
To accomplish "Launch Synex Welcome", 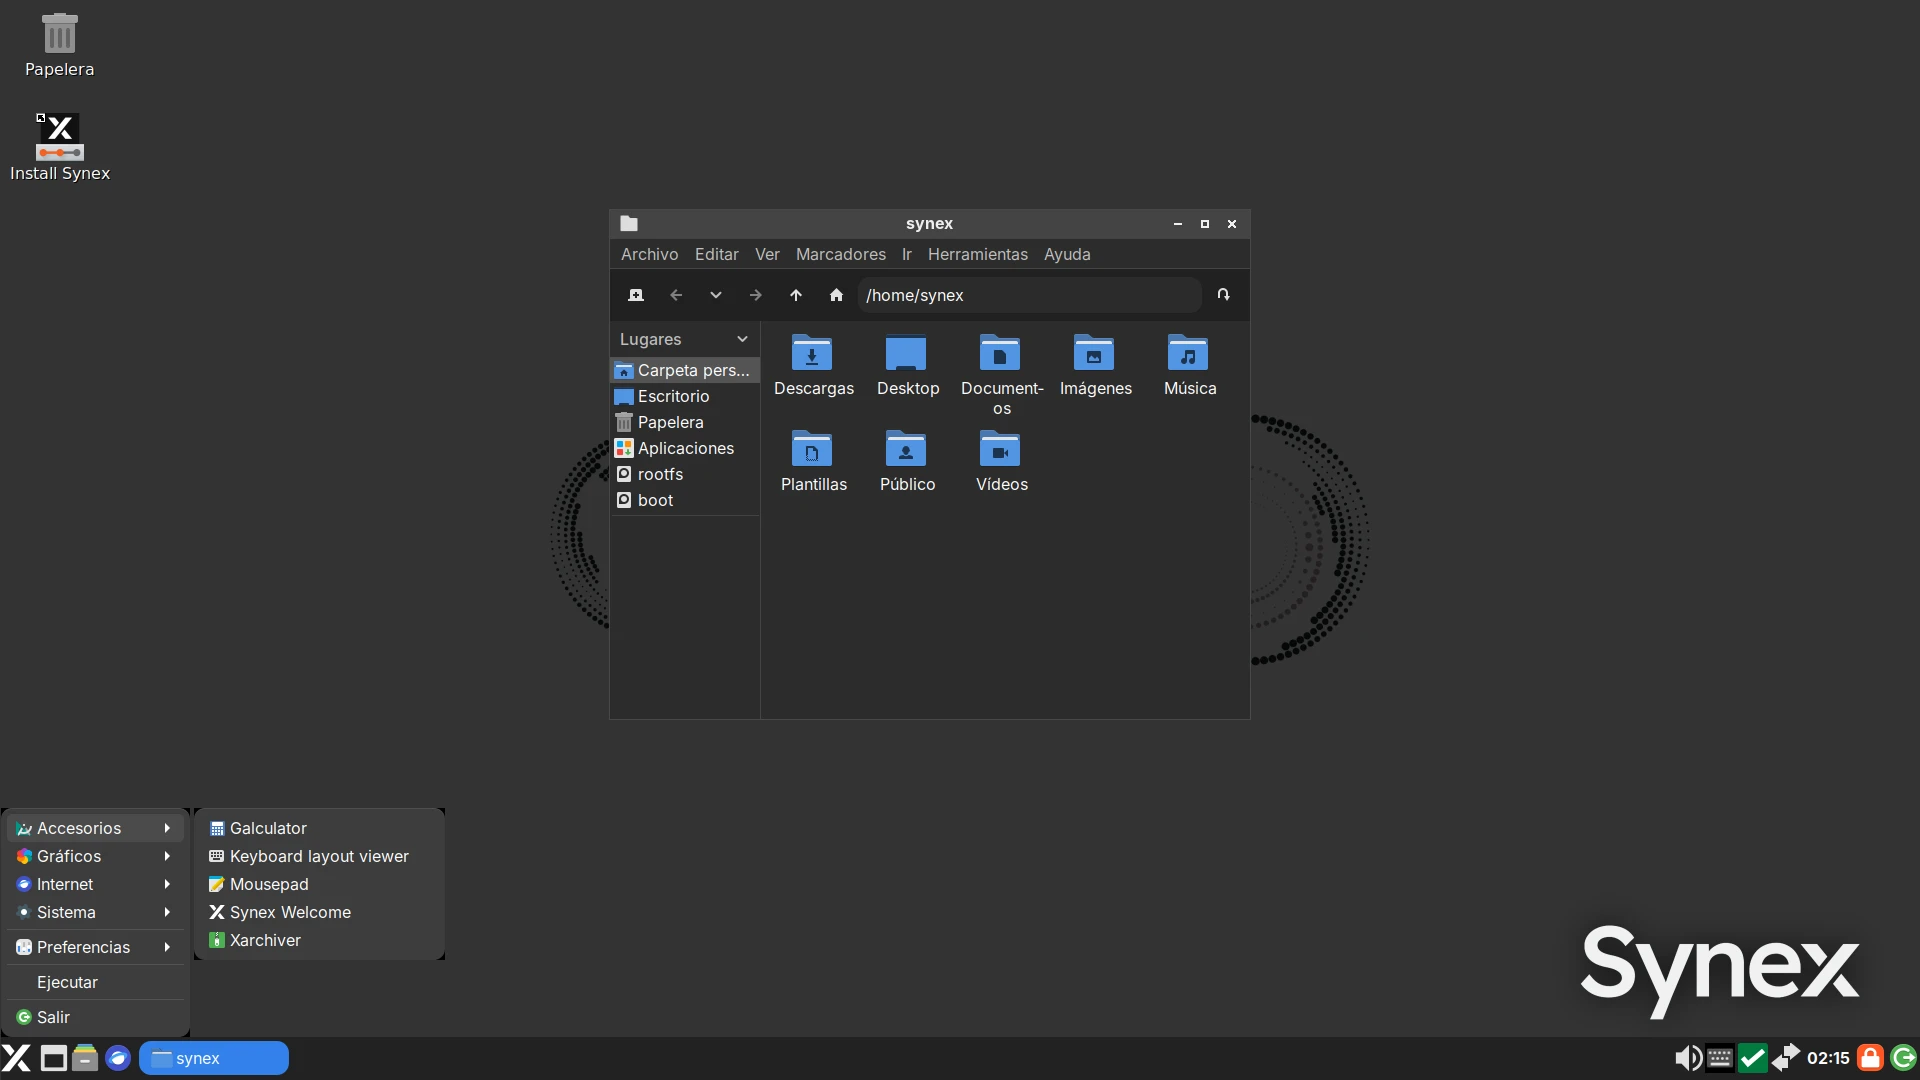I will [319, 912].
